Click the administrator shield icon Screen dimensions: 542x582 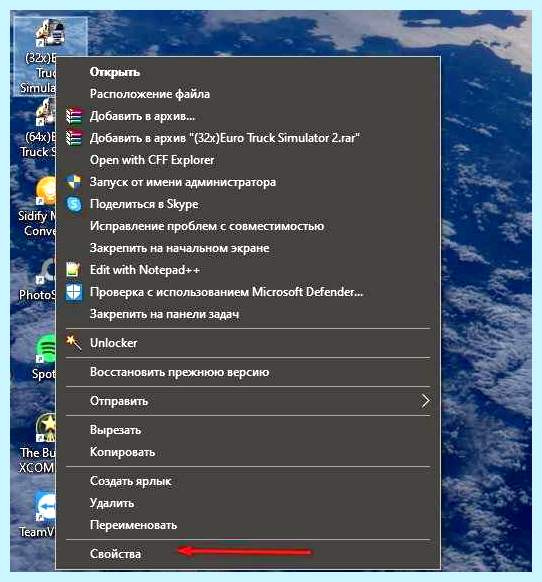coord(74,182)
